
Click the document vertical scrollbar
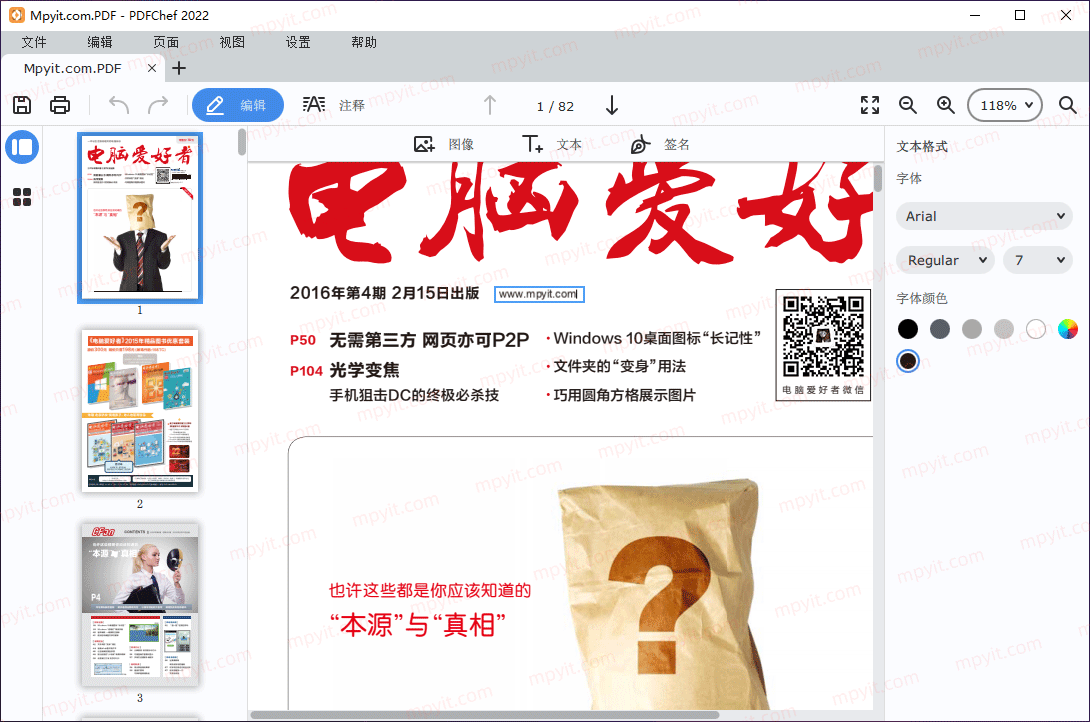click(878, 179)
